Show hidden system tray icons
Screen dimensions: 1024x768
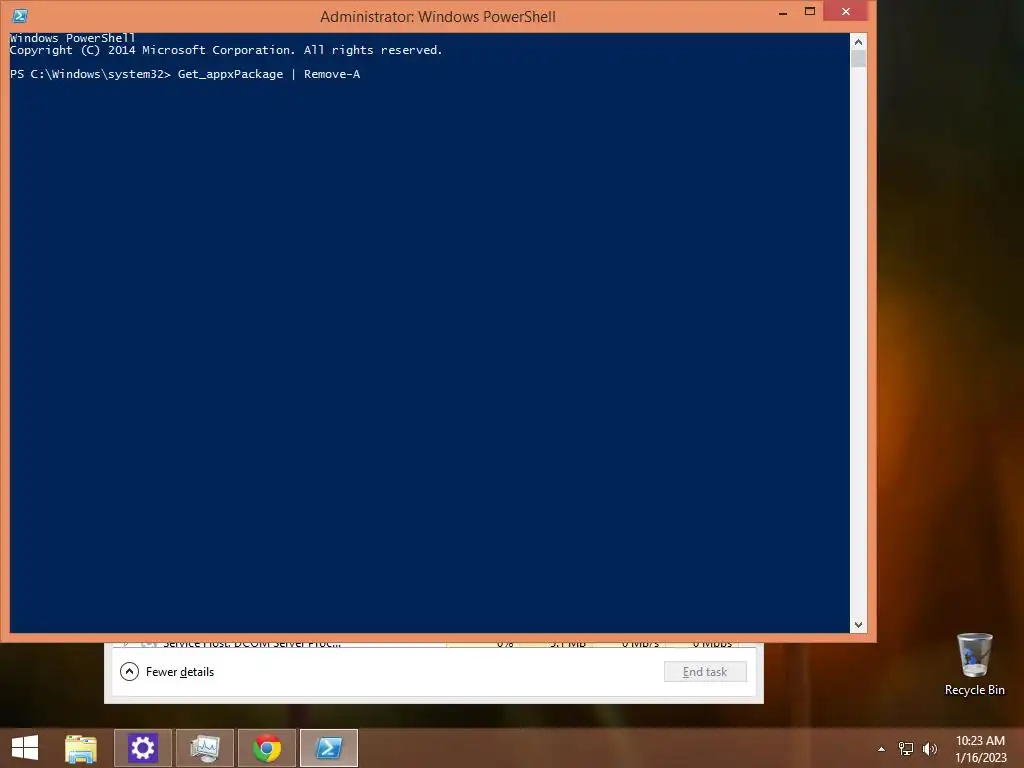(x=882, y=749)
